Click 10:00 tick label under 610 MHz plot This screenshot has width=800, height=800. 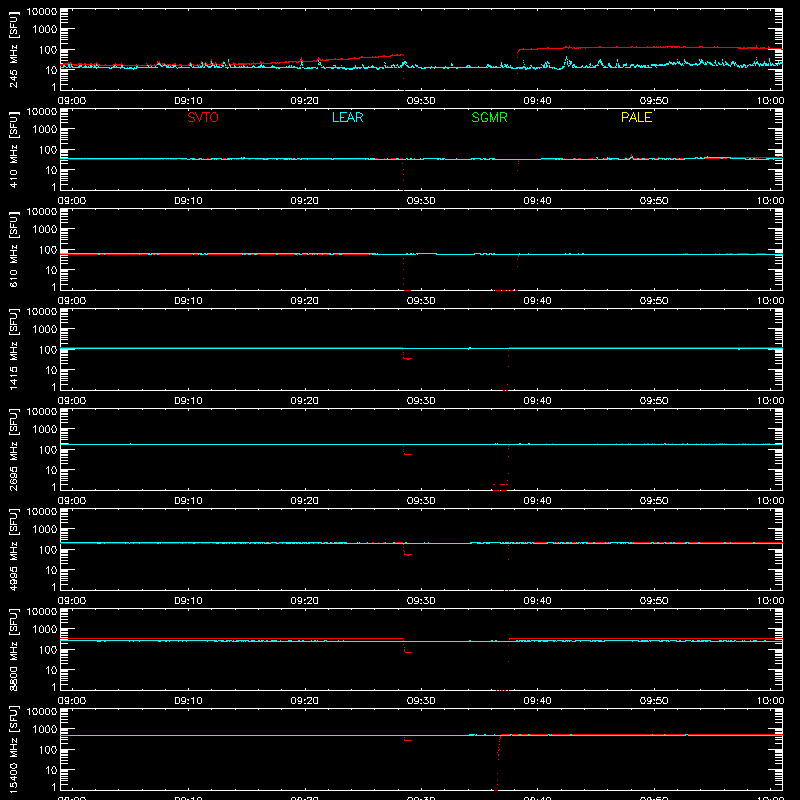770,301
